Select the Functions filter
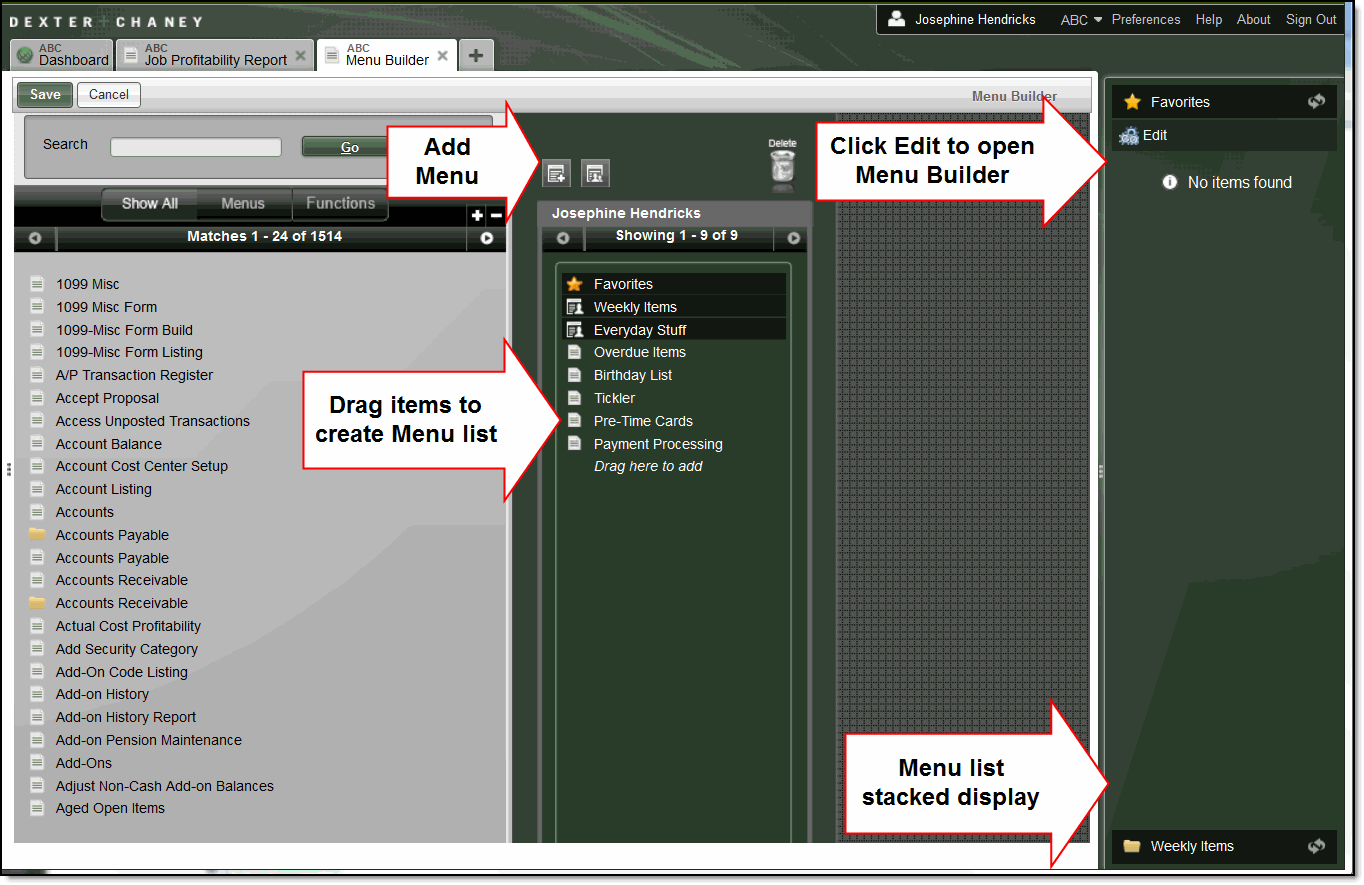Screen dimensions: 1364x885 [x=340, y=203]
